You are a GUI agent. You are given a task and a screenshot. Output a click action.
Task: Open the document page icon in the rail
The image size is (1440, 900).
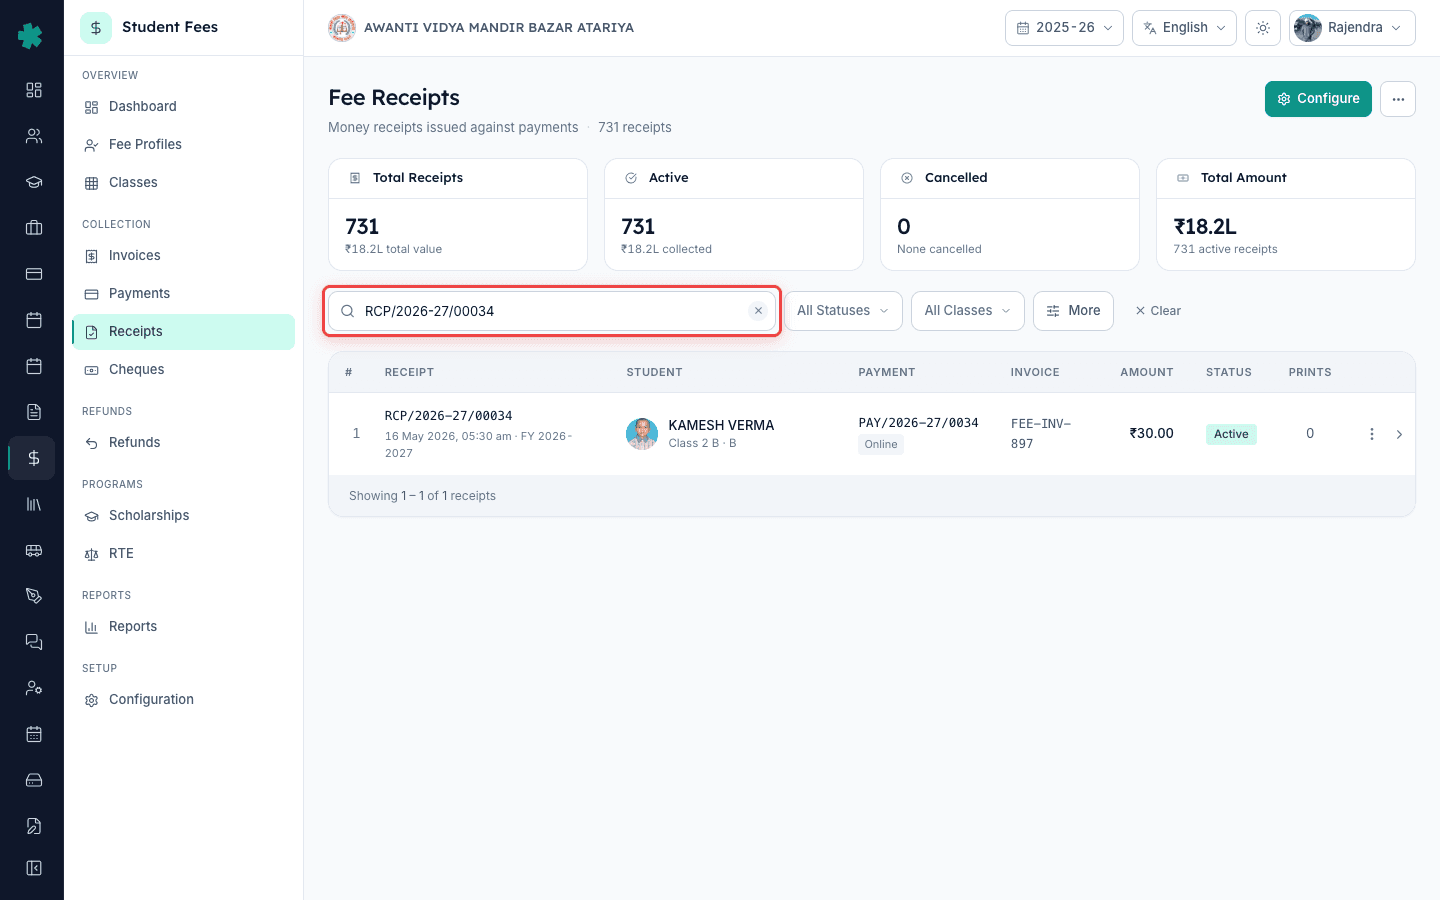pyautogui.click(x=34, y=412)
